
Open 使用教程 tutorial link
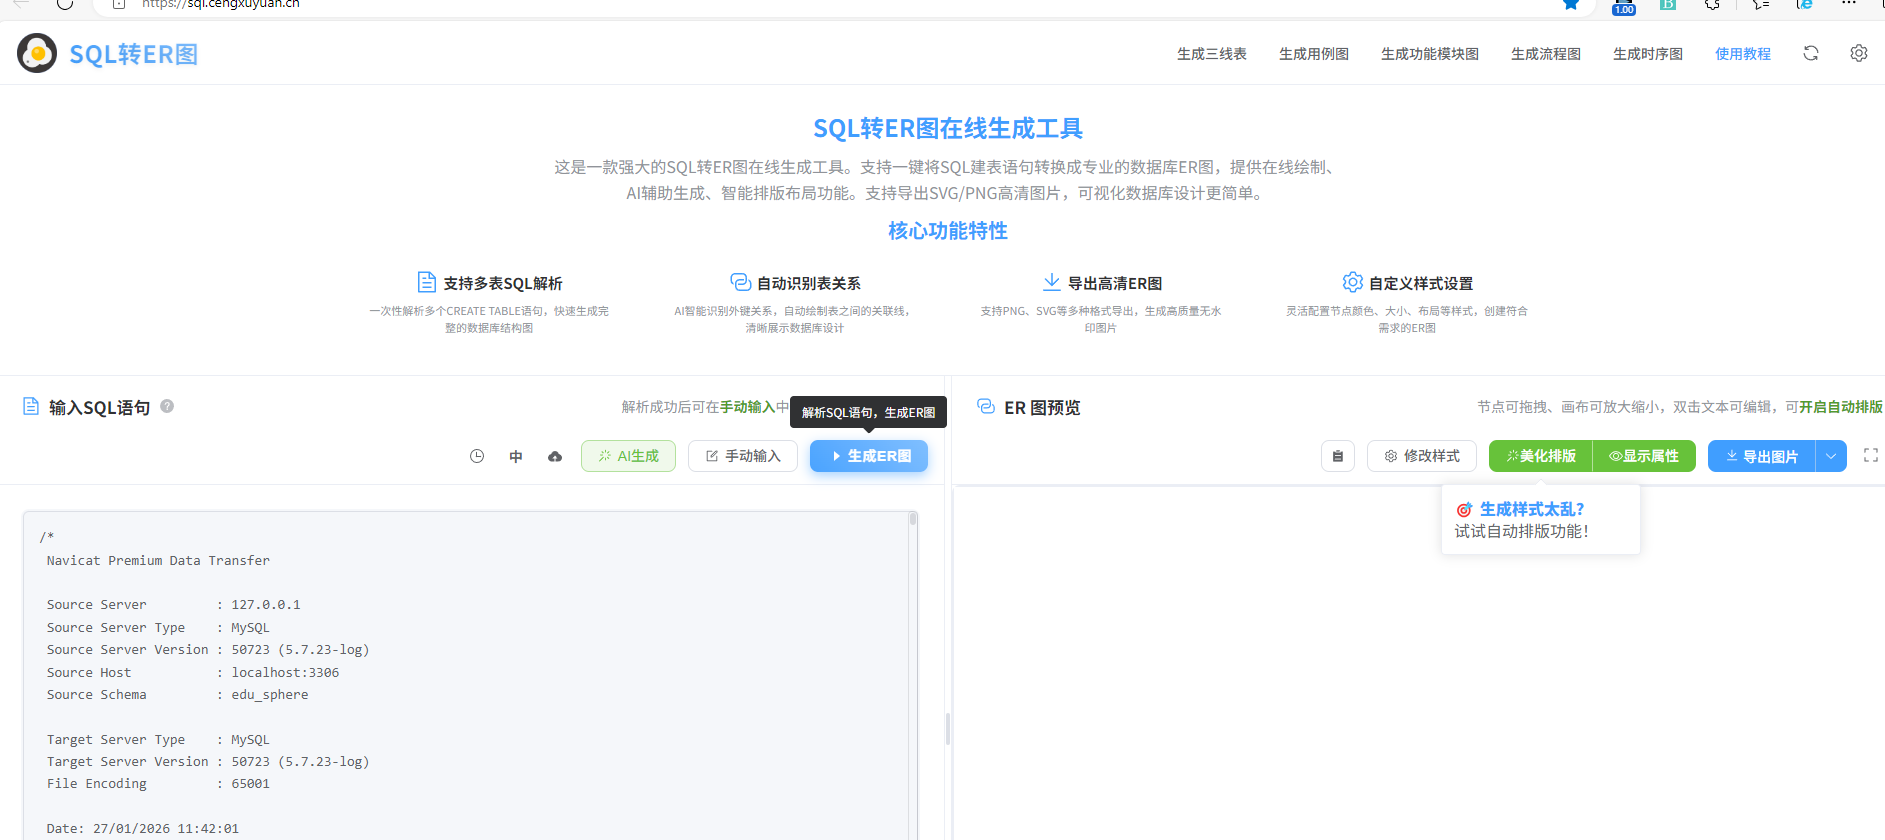coord(1742,54)
